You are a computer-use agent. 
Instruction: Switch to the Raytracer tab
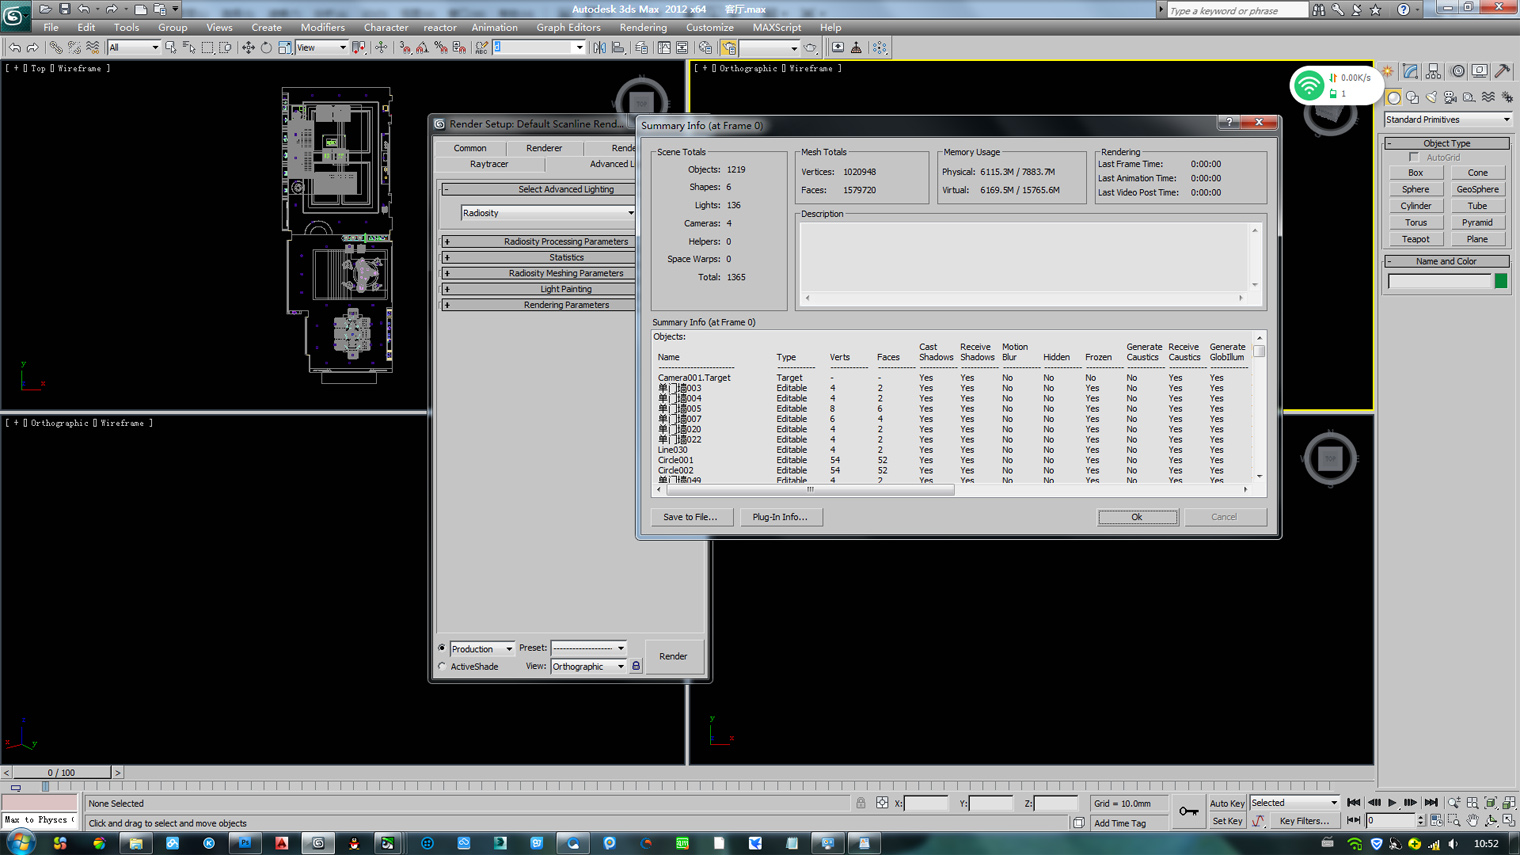tap(489, 164)
